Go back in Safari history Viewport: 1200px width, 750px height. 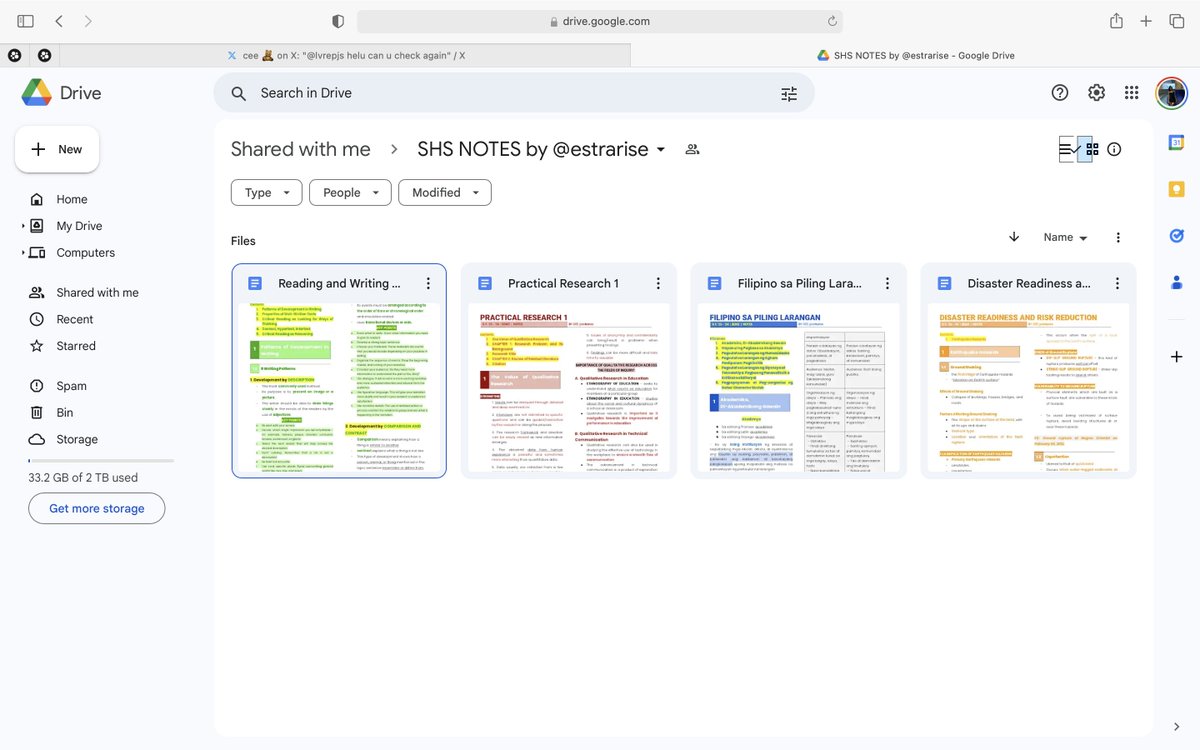(59, 21)
